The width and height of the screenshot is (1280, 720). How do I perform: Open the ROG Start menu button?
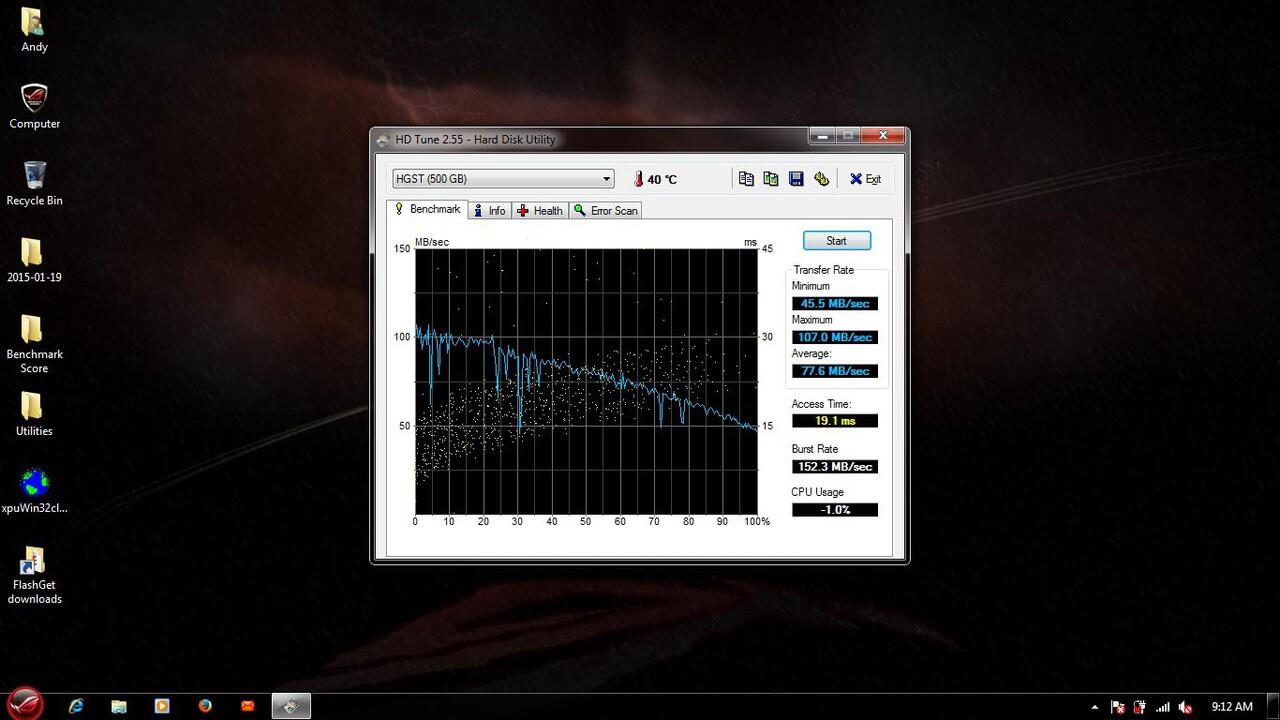[x=25, y=704]
